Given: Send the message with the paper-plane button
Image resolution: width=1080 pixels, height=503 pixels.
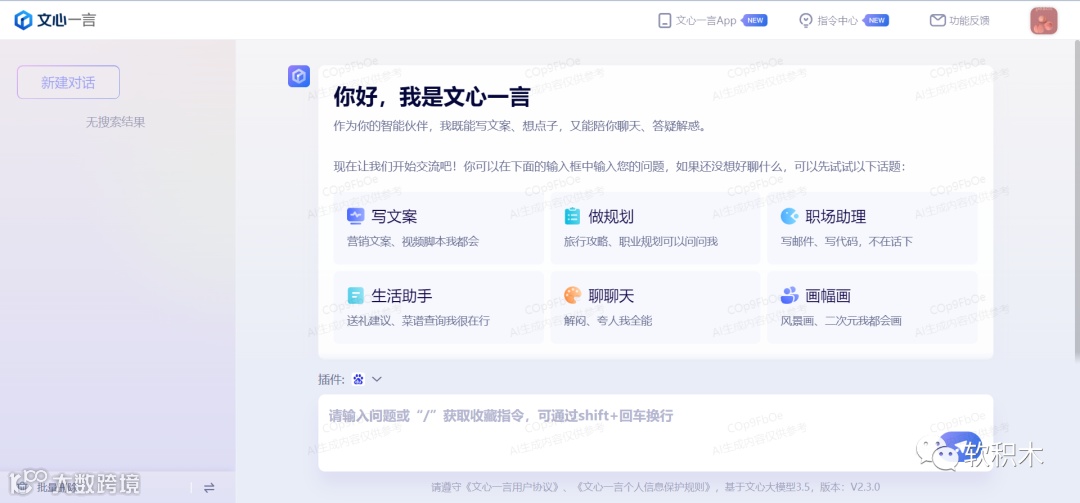Looking at the screenshot, I should coord(961,446).
